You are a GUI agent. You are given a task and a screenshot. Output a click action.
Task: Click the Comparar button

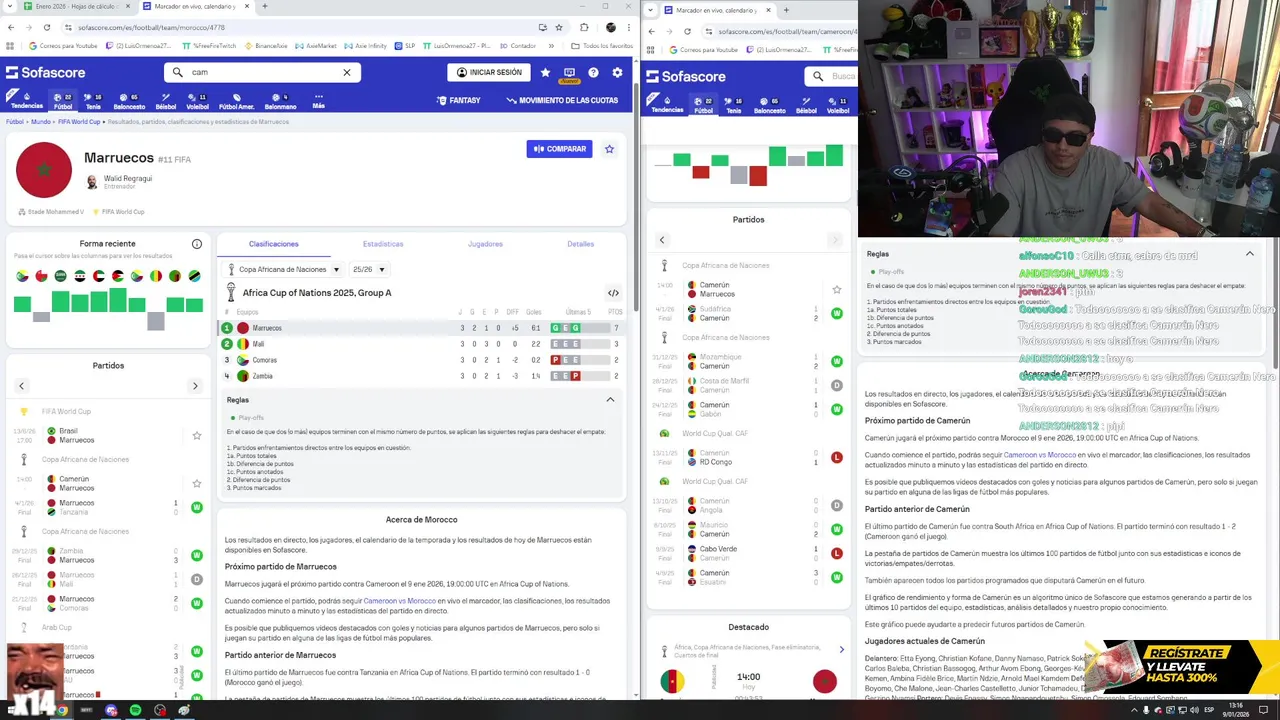coord(559,149)
